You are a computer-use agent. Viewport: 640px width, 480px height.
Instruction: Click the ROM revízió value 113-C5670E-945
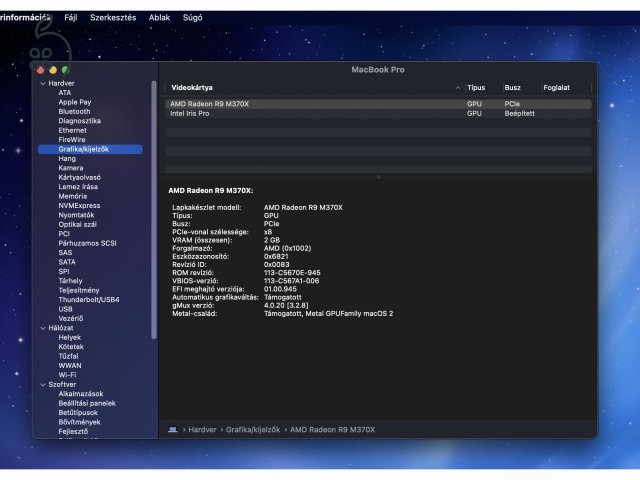click(x=292, y=273)
